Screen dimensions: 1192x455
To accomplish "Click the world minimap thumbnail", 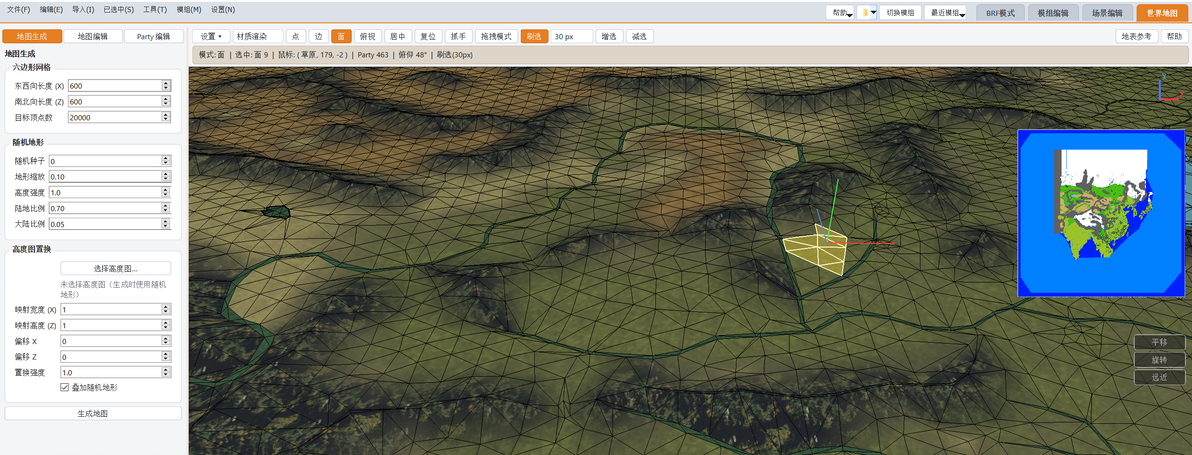I will [1101, 213].
